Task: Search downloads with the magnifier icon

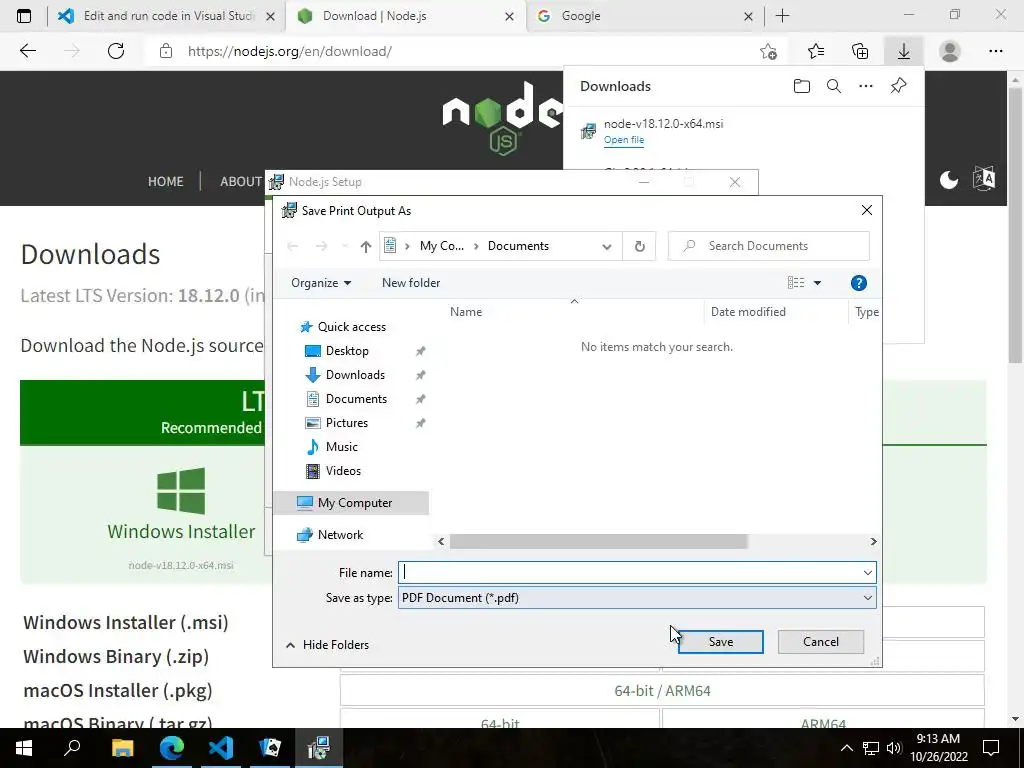Action: pos(833,86)
